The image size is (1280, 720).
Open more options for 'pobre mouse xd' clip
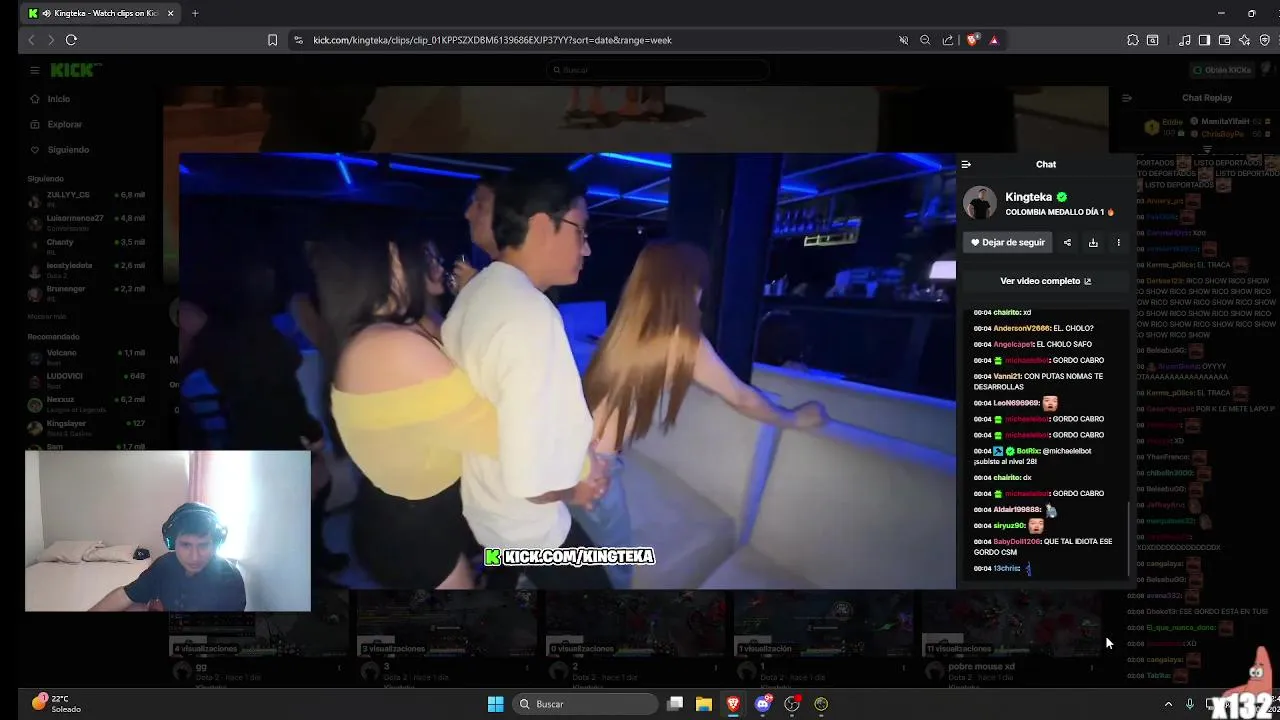click(x=1091, y=667)
